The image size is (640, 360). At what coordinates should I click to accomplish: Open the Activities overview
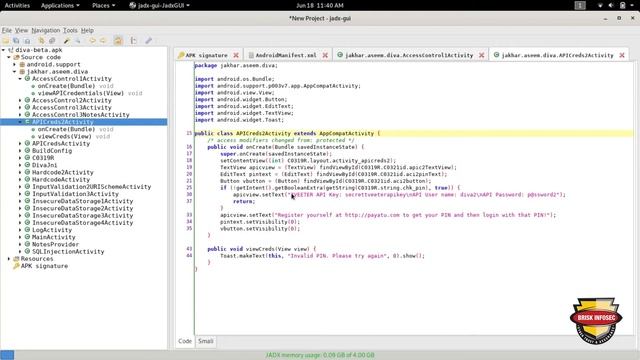click(17, 5)
